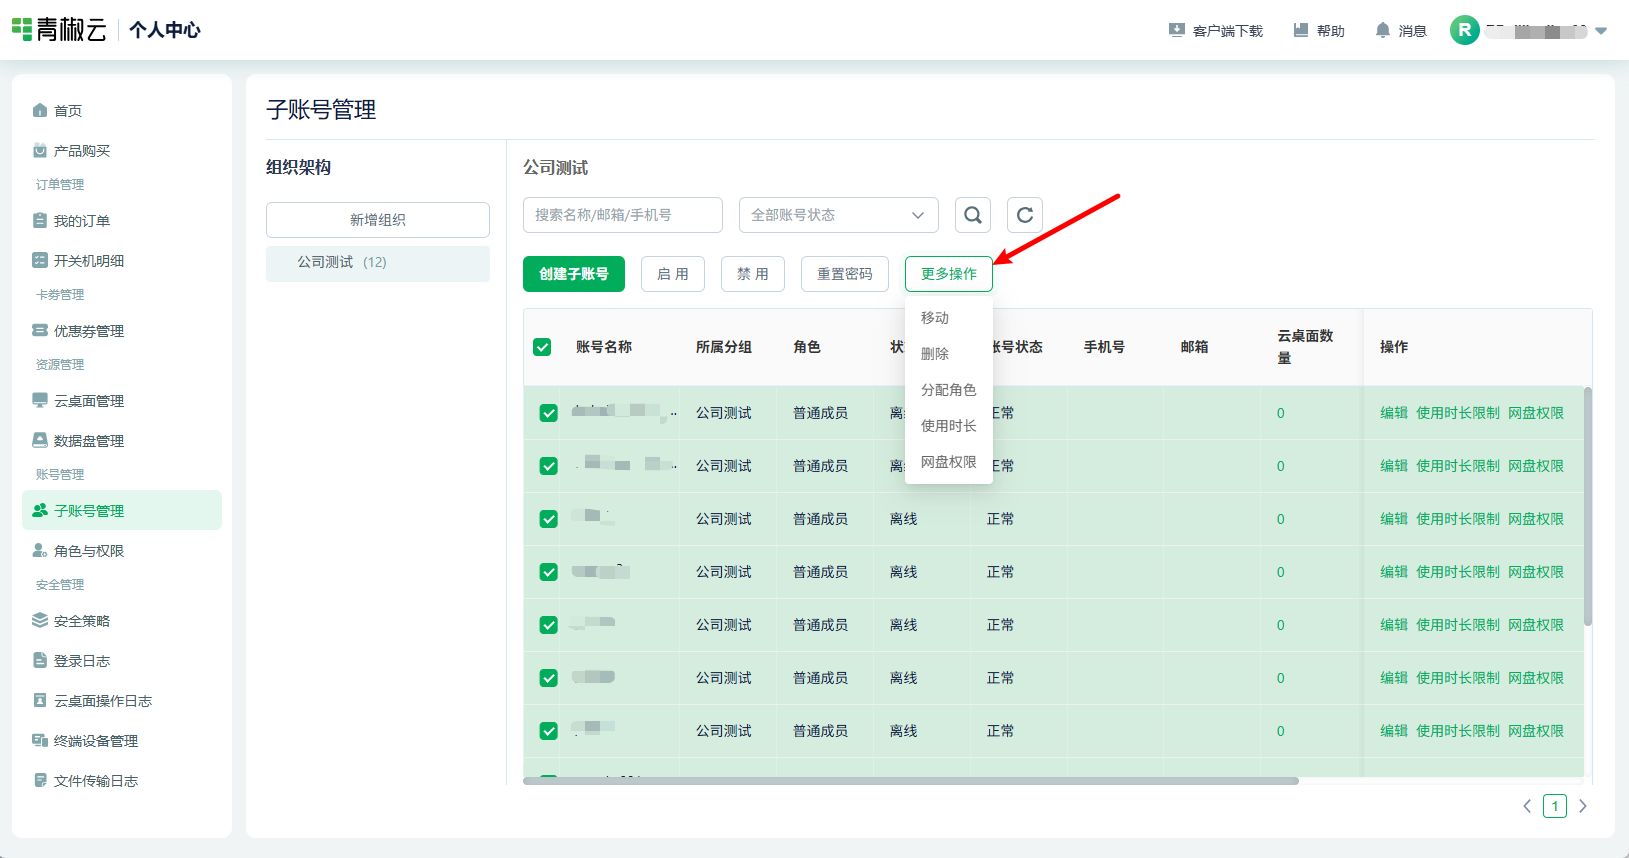Expand the user account dropdown arrow
The image size is (1629, 858).
tap(1601, 31)
